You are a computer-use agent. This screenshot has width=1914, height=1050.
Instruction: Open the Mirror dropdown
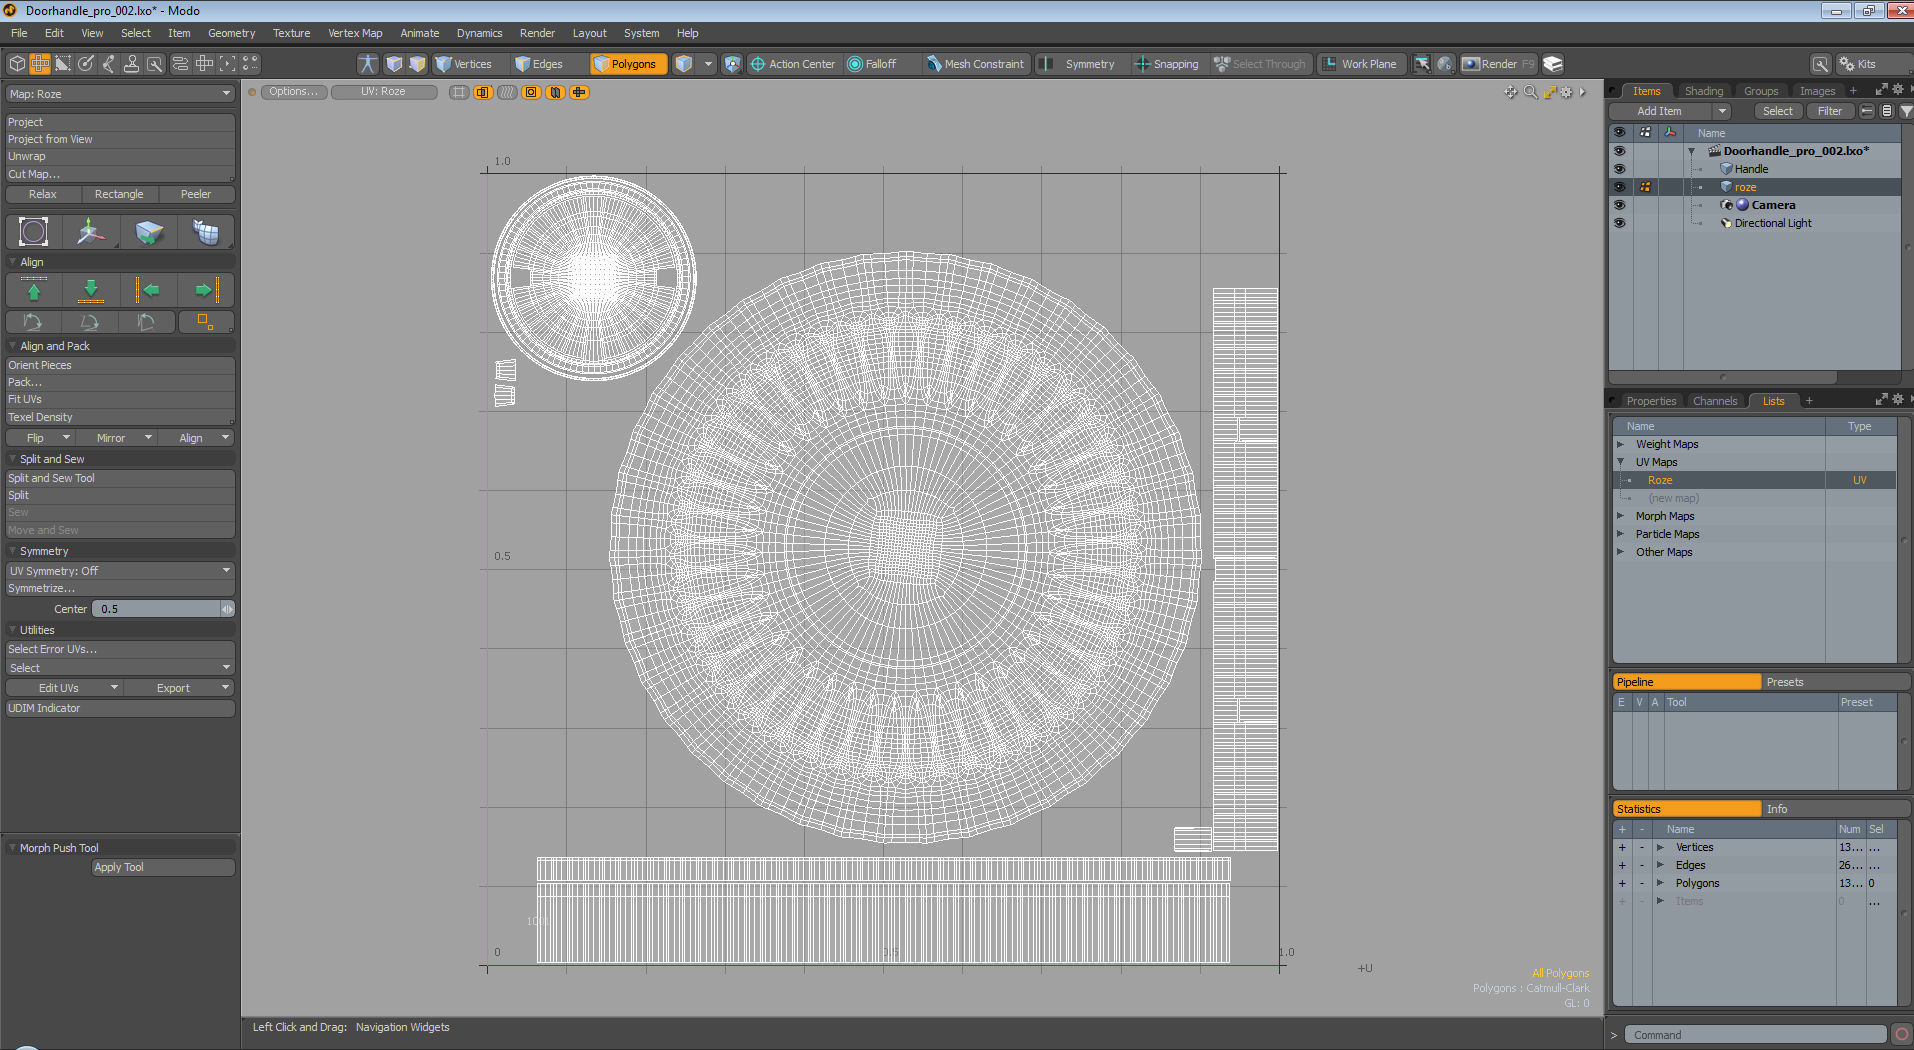click(x=117, y=438)
